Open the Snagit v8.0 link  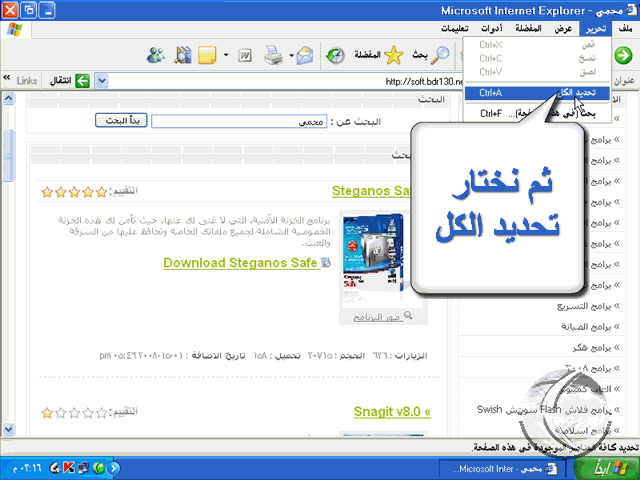click(392, 411)
